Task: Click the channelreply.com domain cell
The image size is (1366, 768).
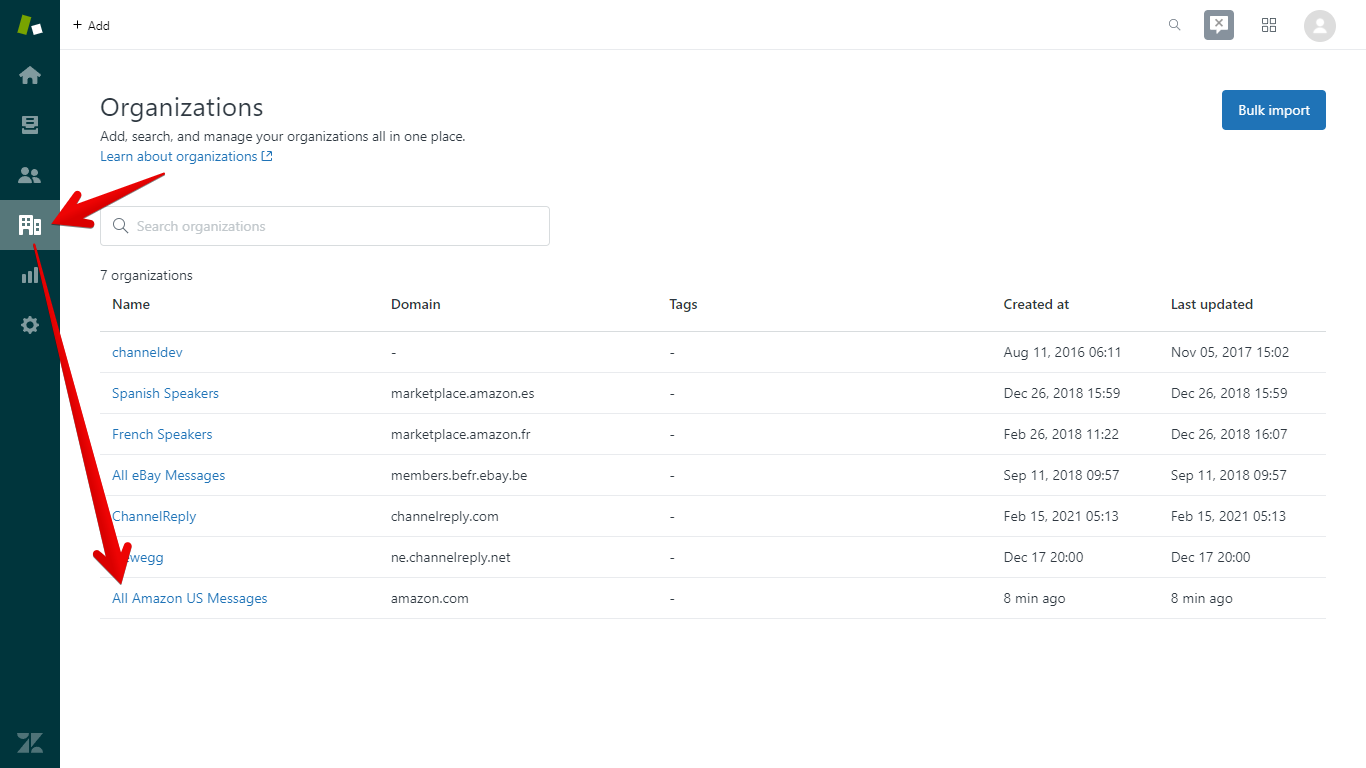Action: 445,516
